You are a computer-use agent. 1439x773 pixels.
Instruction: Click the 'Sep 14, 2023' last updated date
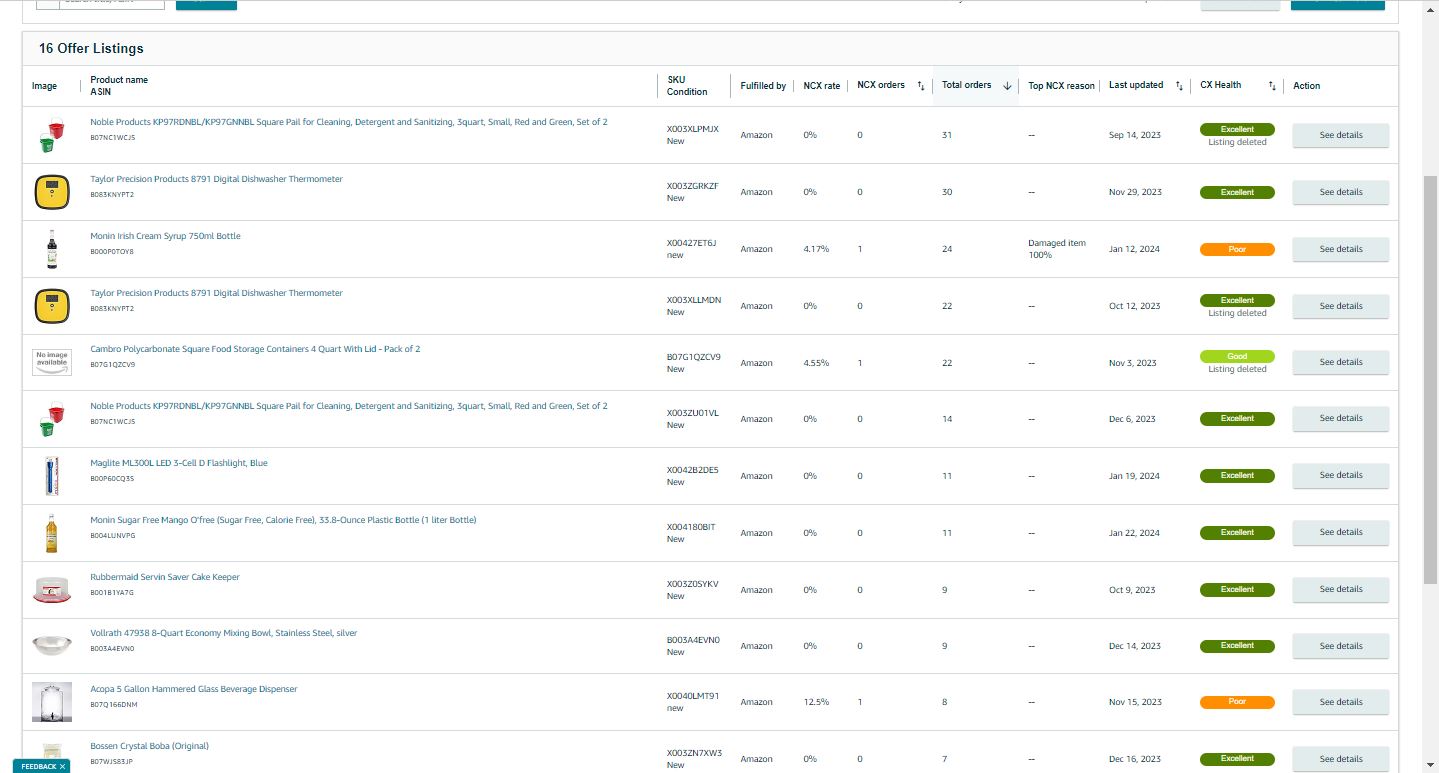[x=1135, y=135]
